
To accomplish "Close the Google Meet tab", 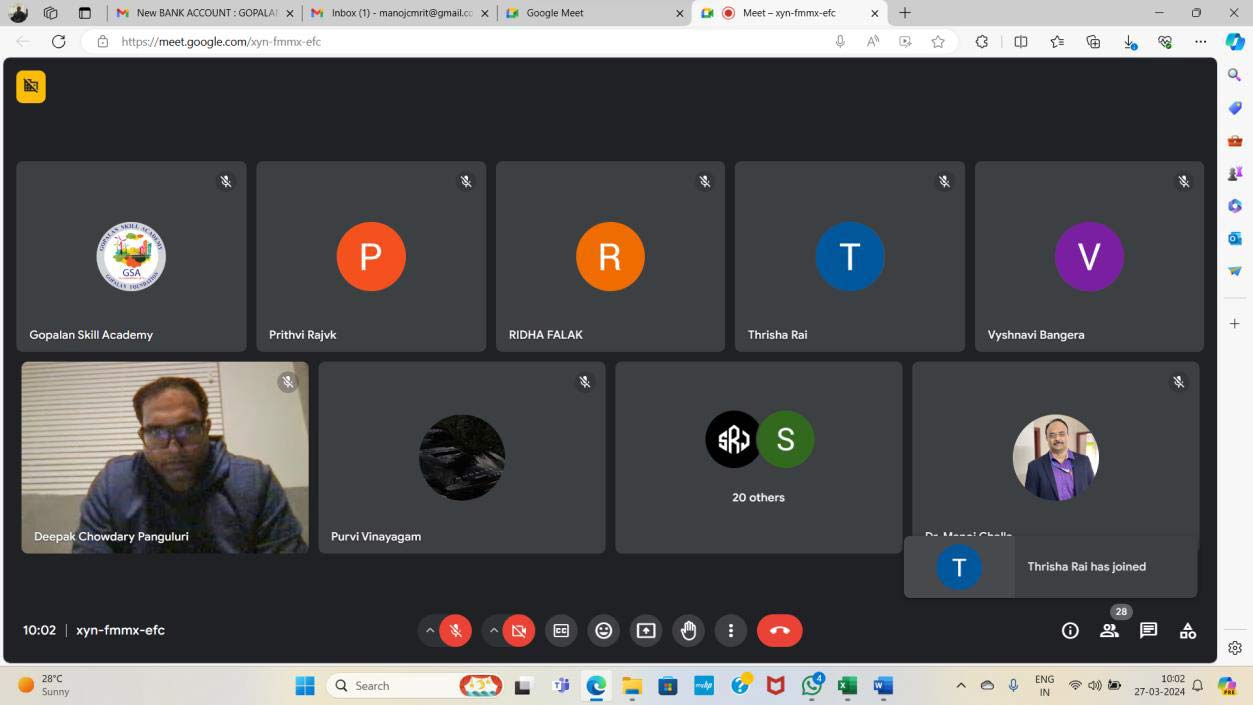I will point(679,13).
